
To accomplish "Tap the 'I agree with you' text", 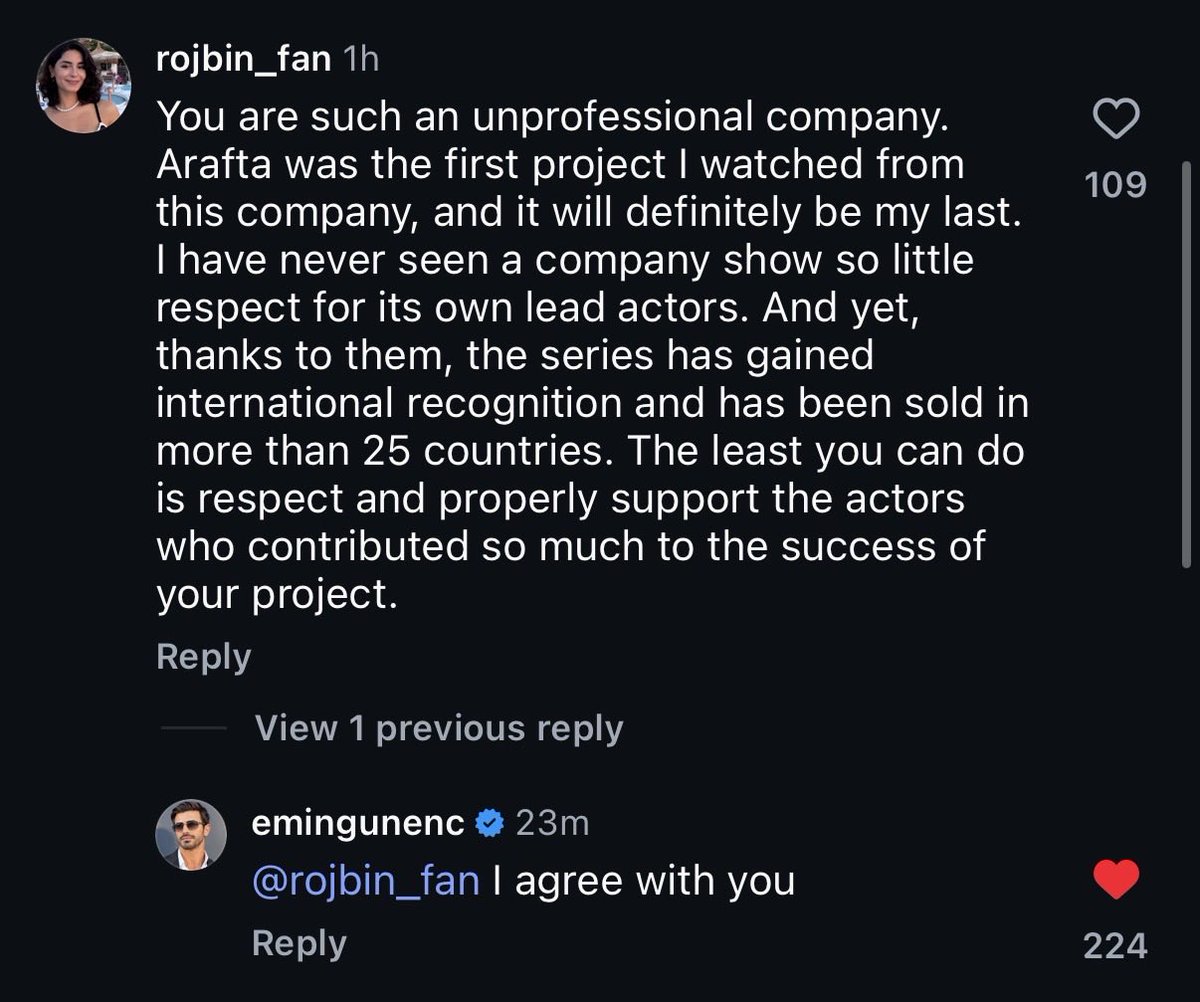I will 644,882.
